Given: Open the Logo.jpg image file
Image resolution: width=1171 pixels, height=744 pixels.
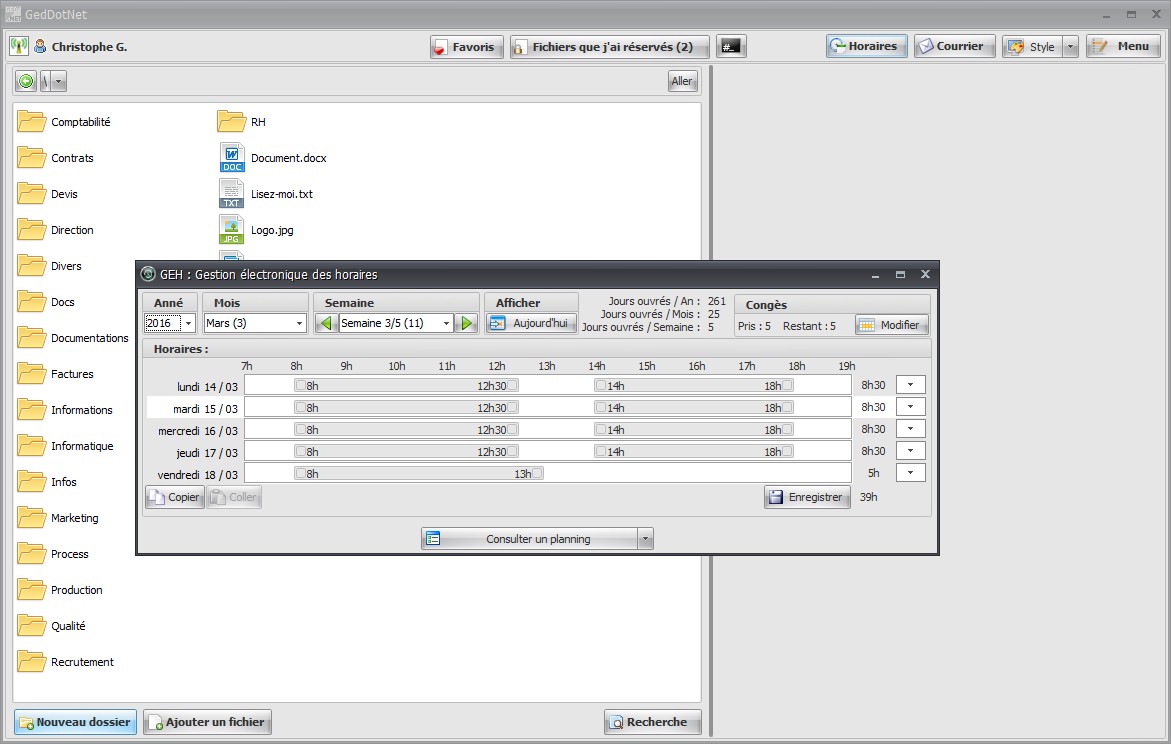Looking at the screenshot, I should [232, 230].
